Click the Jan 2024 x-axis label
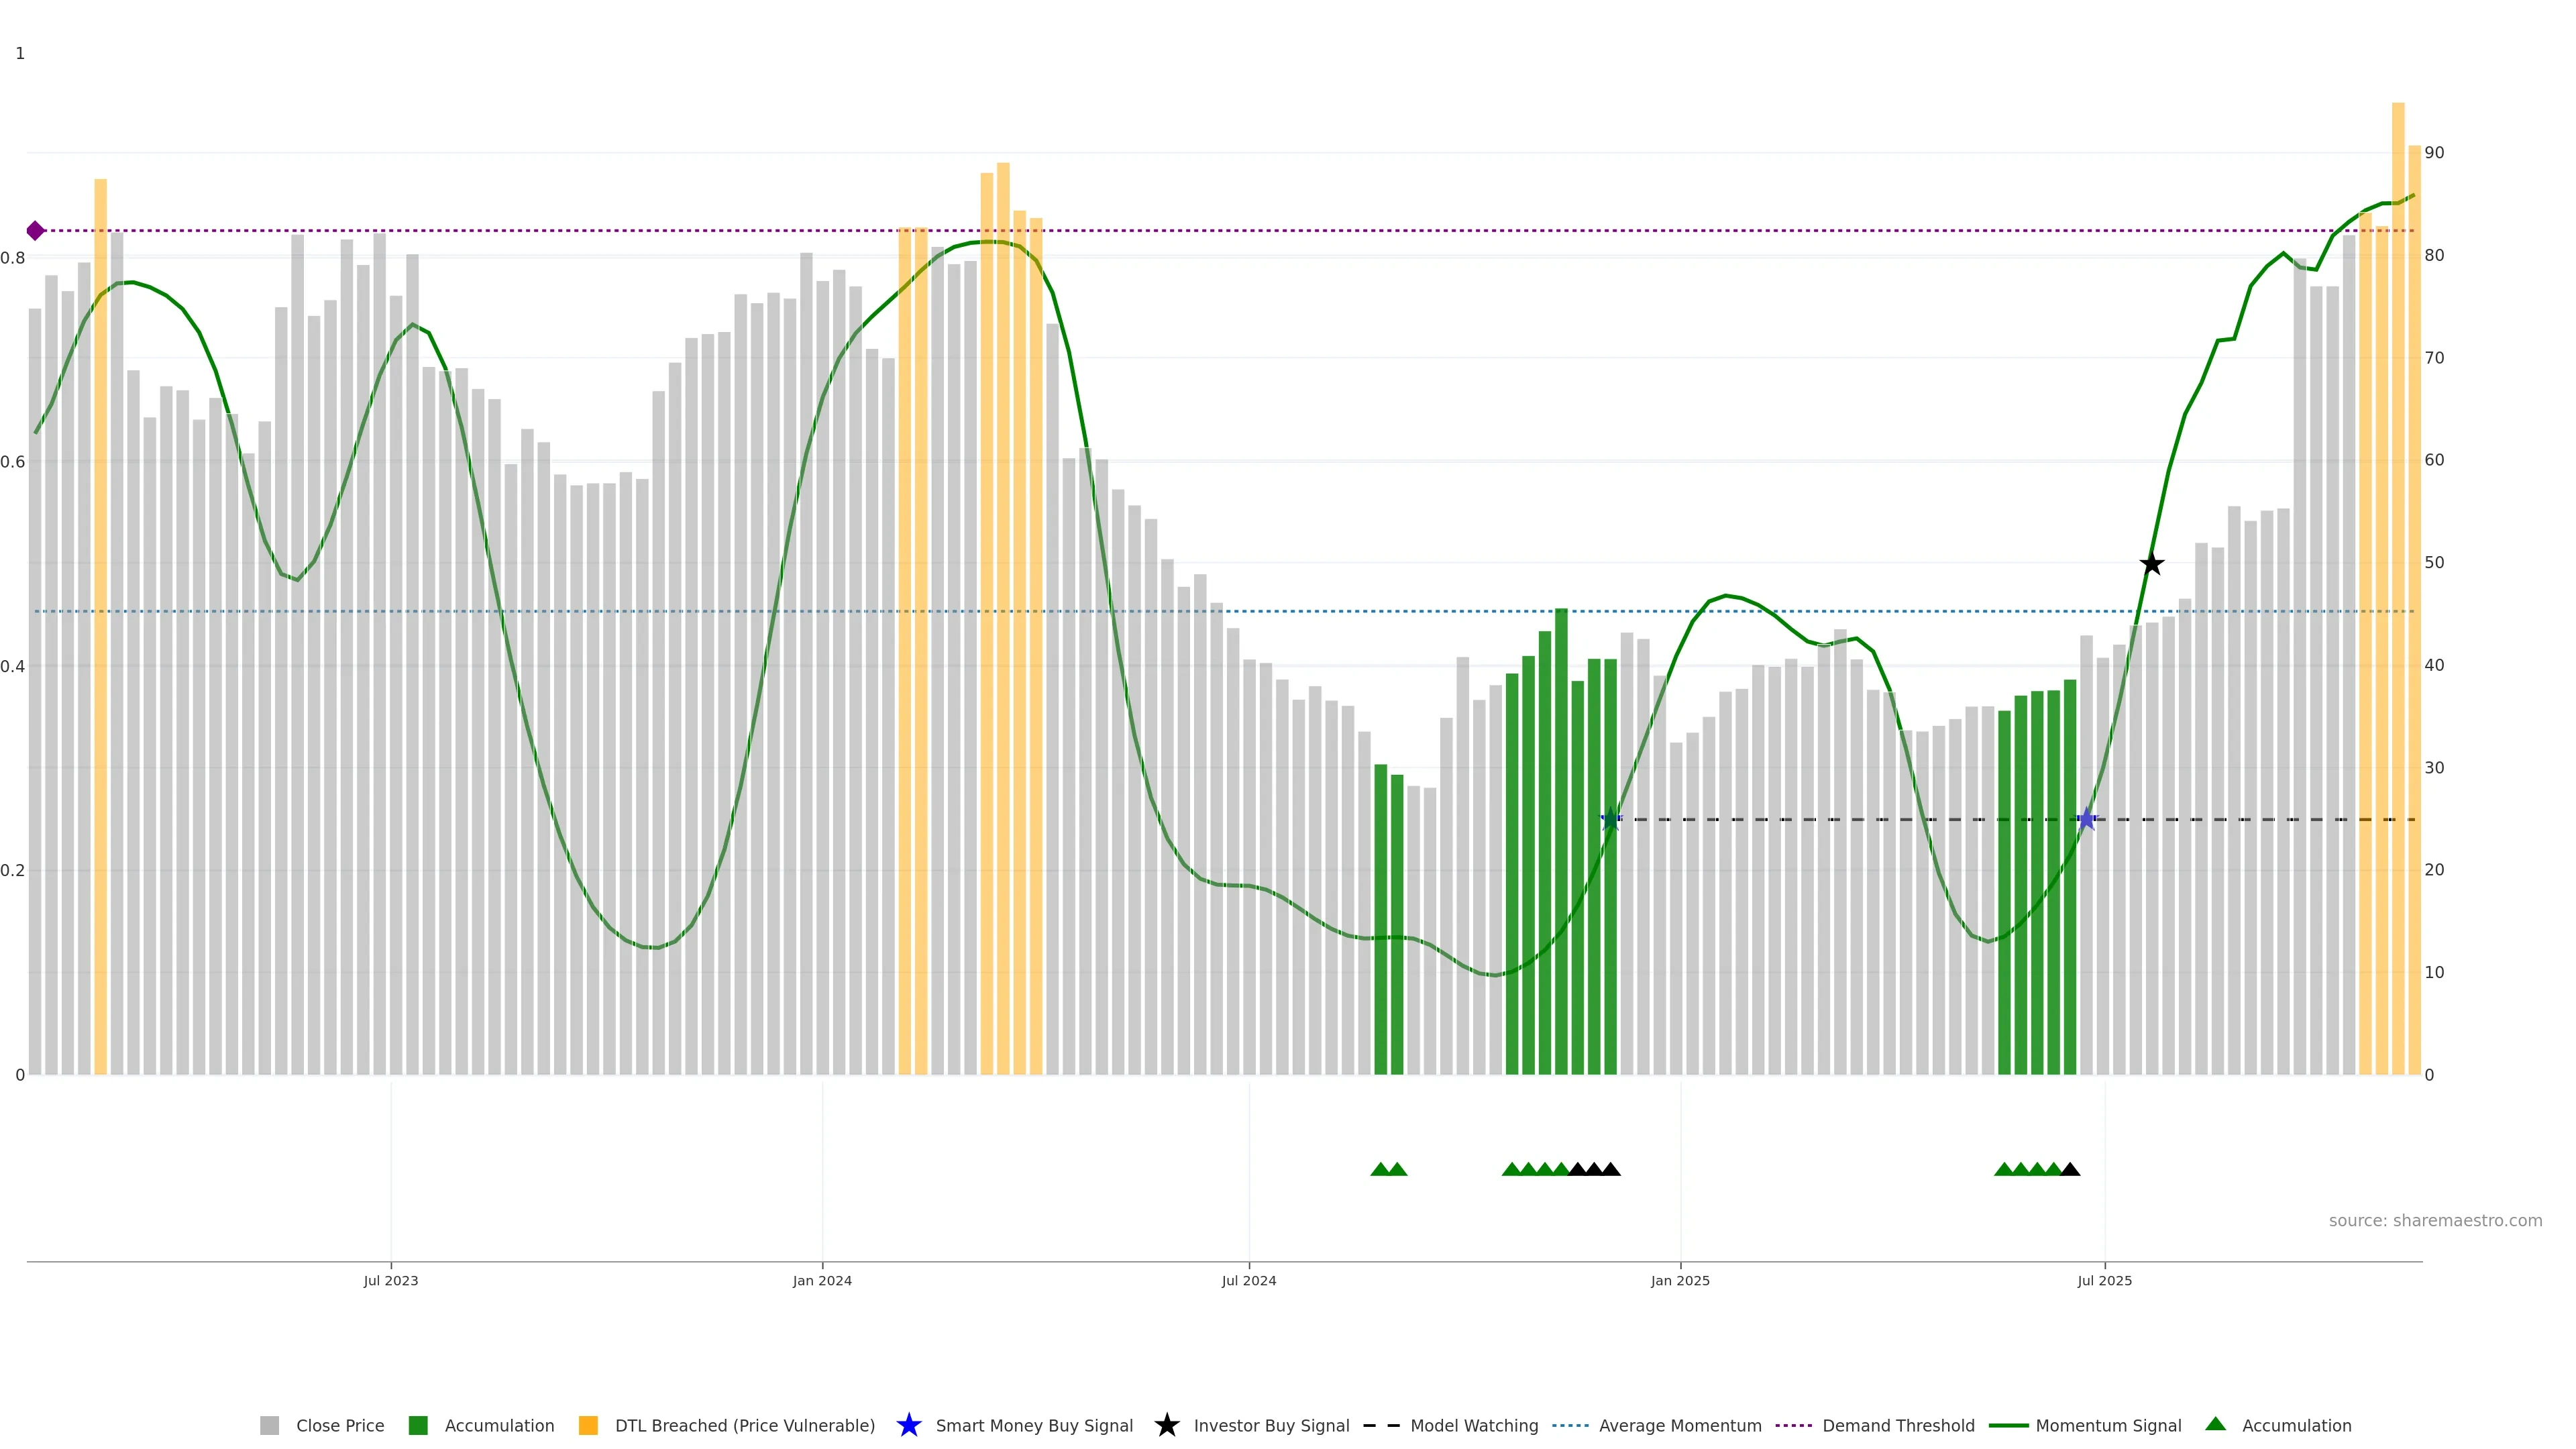This screenshot has height=1449, width=2576. [x=822, y=1281]
